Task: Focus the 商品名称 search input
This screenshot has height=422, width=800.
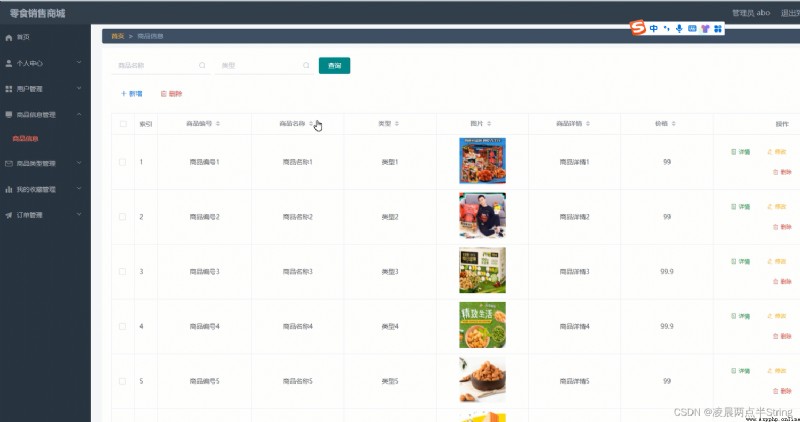Action: pyautogui.click(x=161, y=65)
